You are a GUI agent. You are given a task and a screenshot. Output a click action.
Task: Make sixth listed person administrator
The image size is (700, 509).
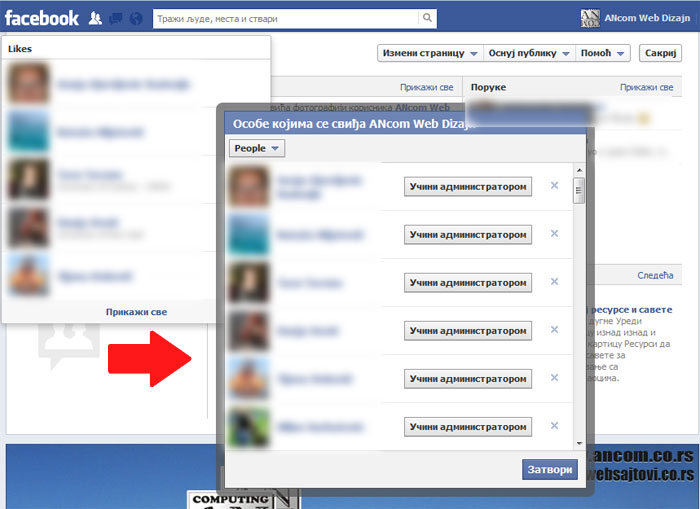468,427
